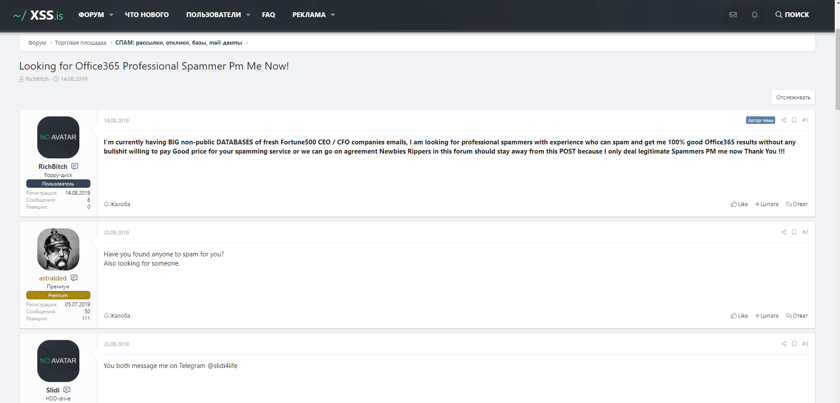This screenshot has height=403, width=840.
Task: Click the ПОИСК search button
Action: 792,15
